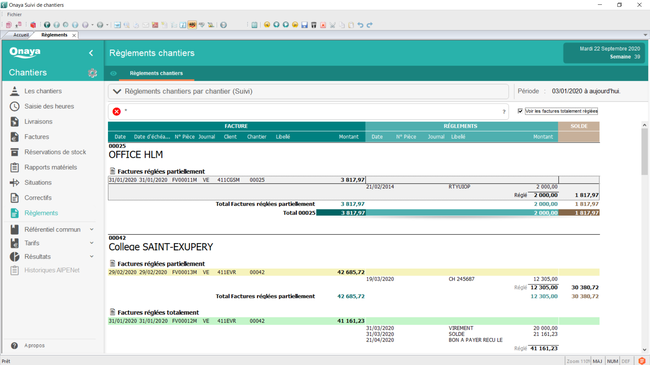Click the Saisie des heures clock icon
Viewport: 650px width, 365px height.
[x=15, y=106]
